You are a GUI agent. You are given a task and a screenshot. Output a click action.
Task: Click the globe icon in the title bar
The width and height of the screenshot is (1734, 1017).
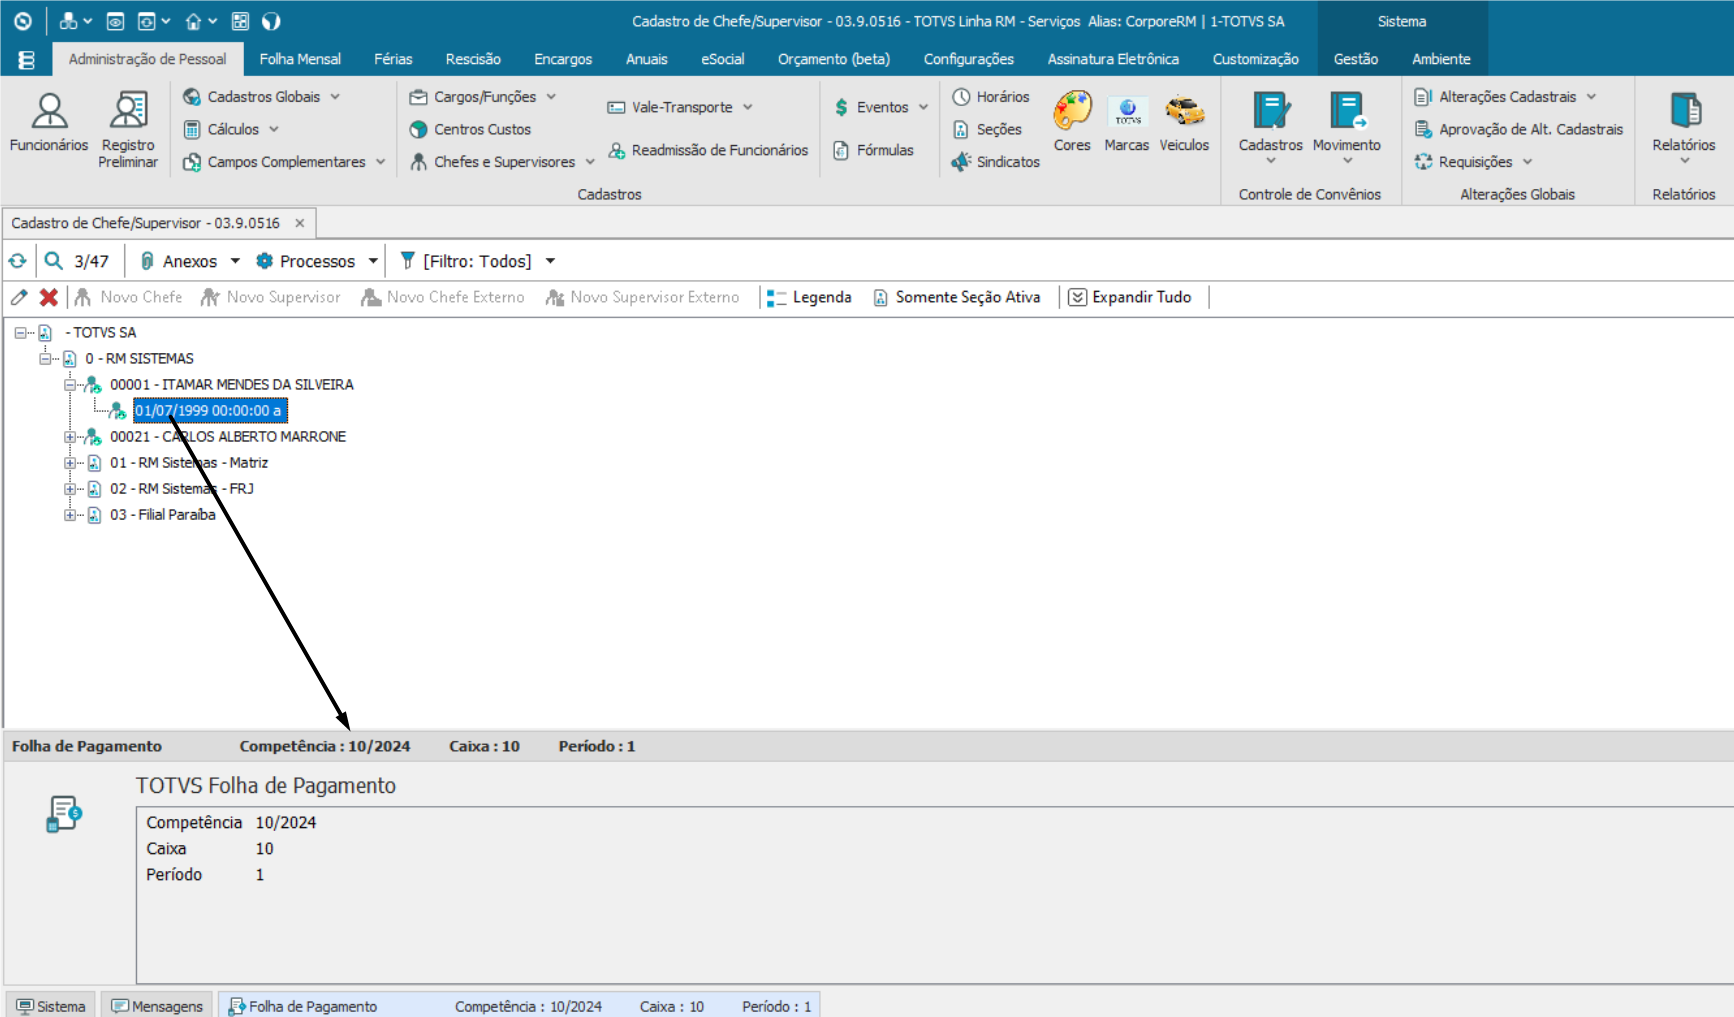pos(271,21)
